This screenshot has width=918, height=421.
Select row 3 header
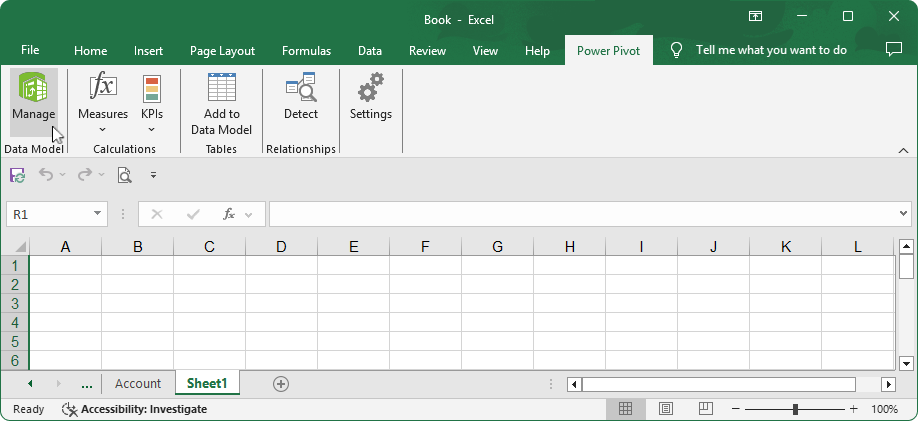point(15,303)
